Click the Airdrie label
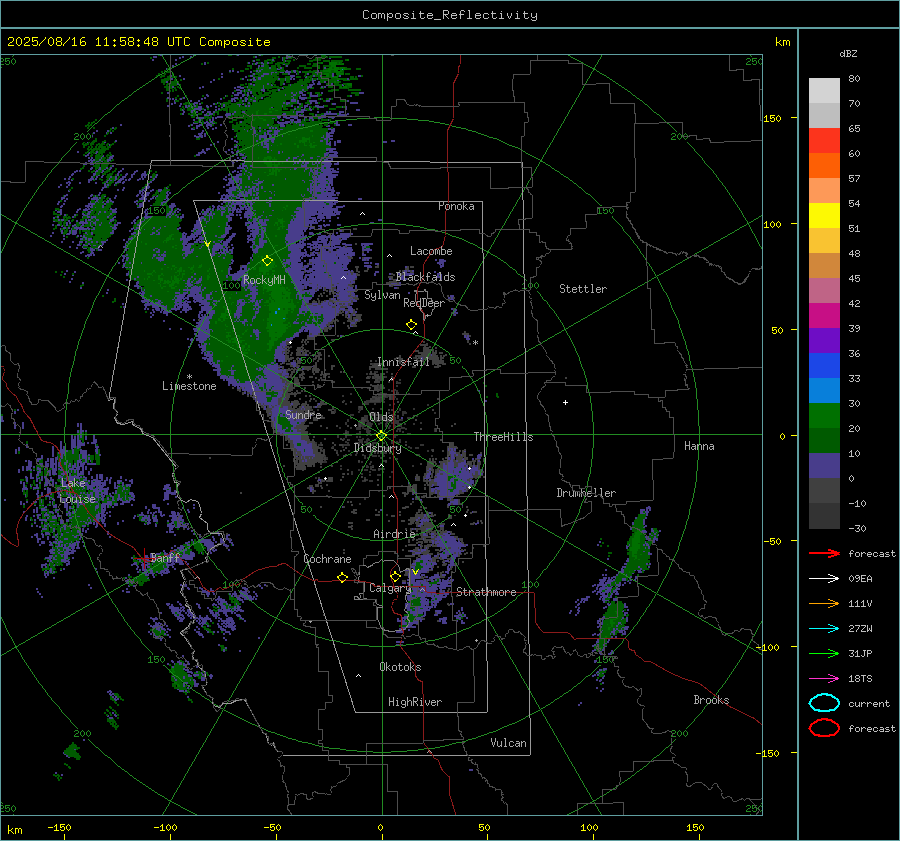 [x=394, y=534]
